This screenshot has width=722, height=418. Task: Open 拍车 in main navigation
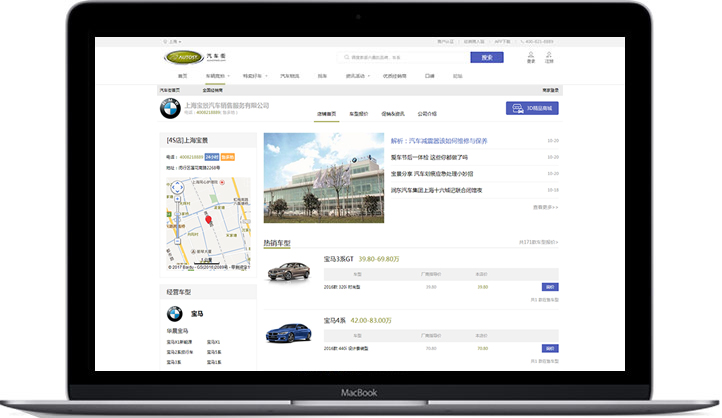[x=322, y=76]
